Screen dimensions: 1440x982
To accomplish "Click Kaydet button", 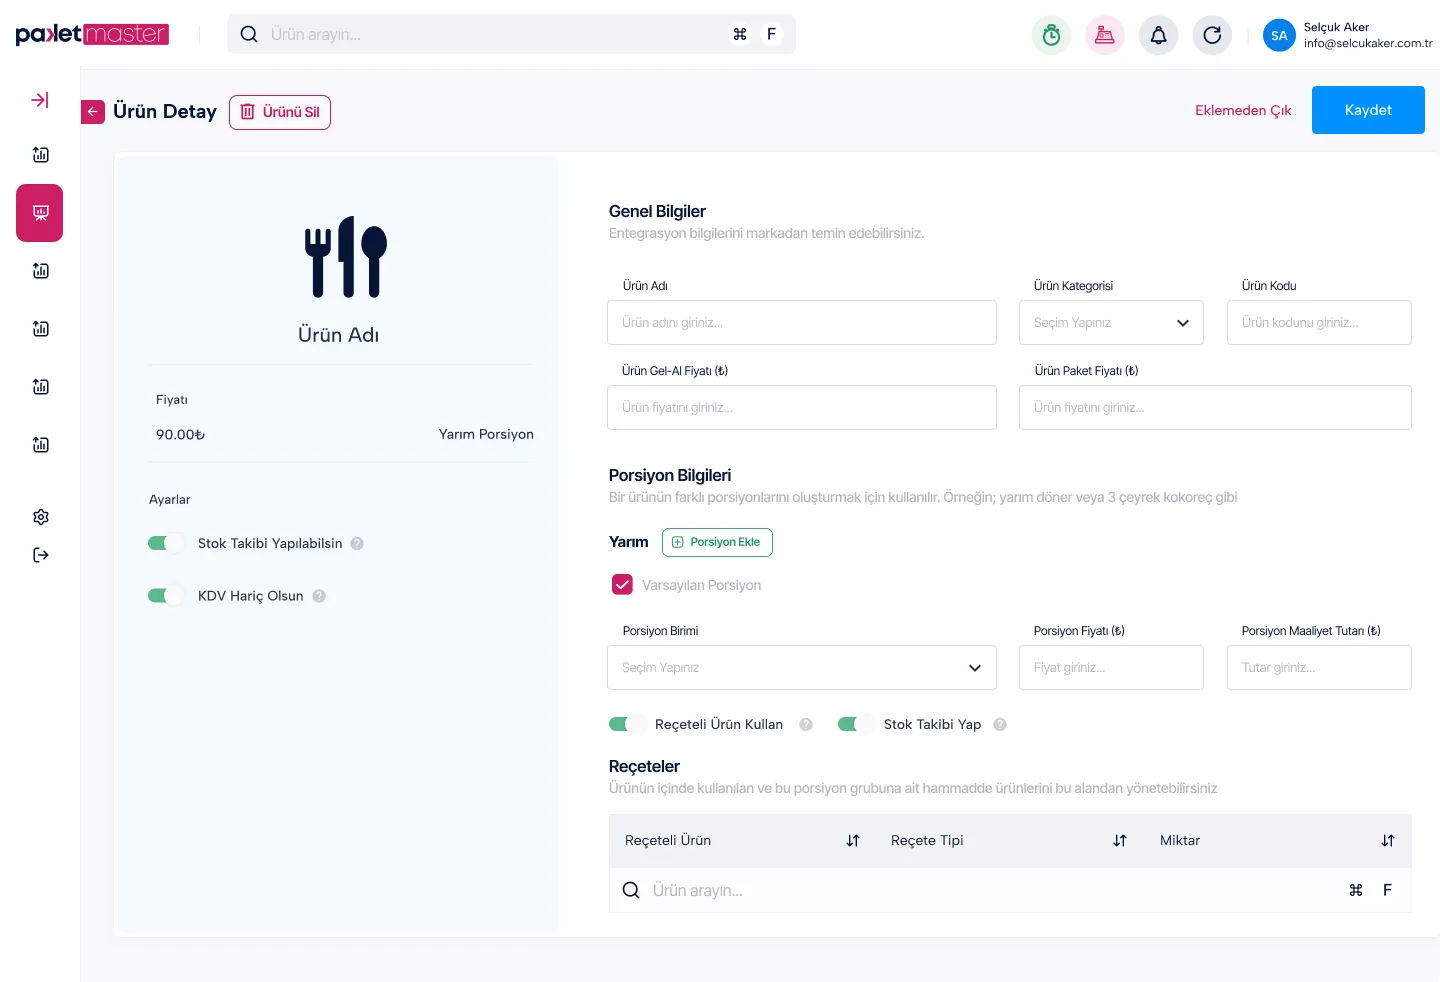I will point(1368,110).
